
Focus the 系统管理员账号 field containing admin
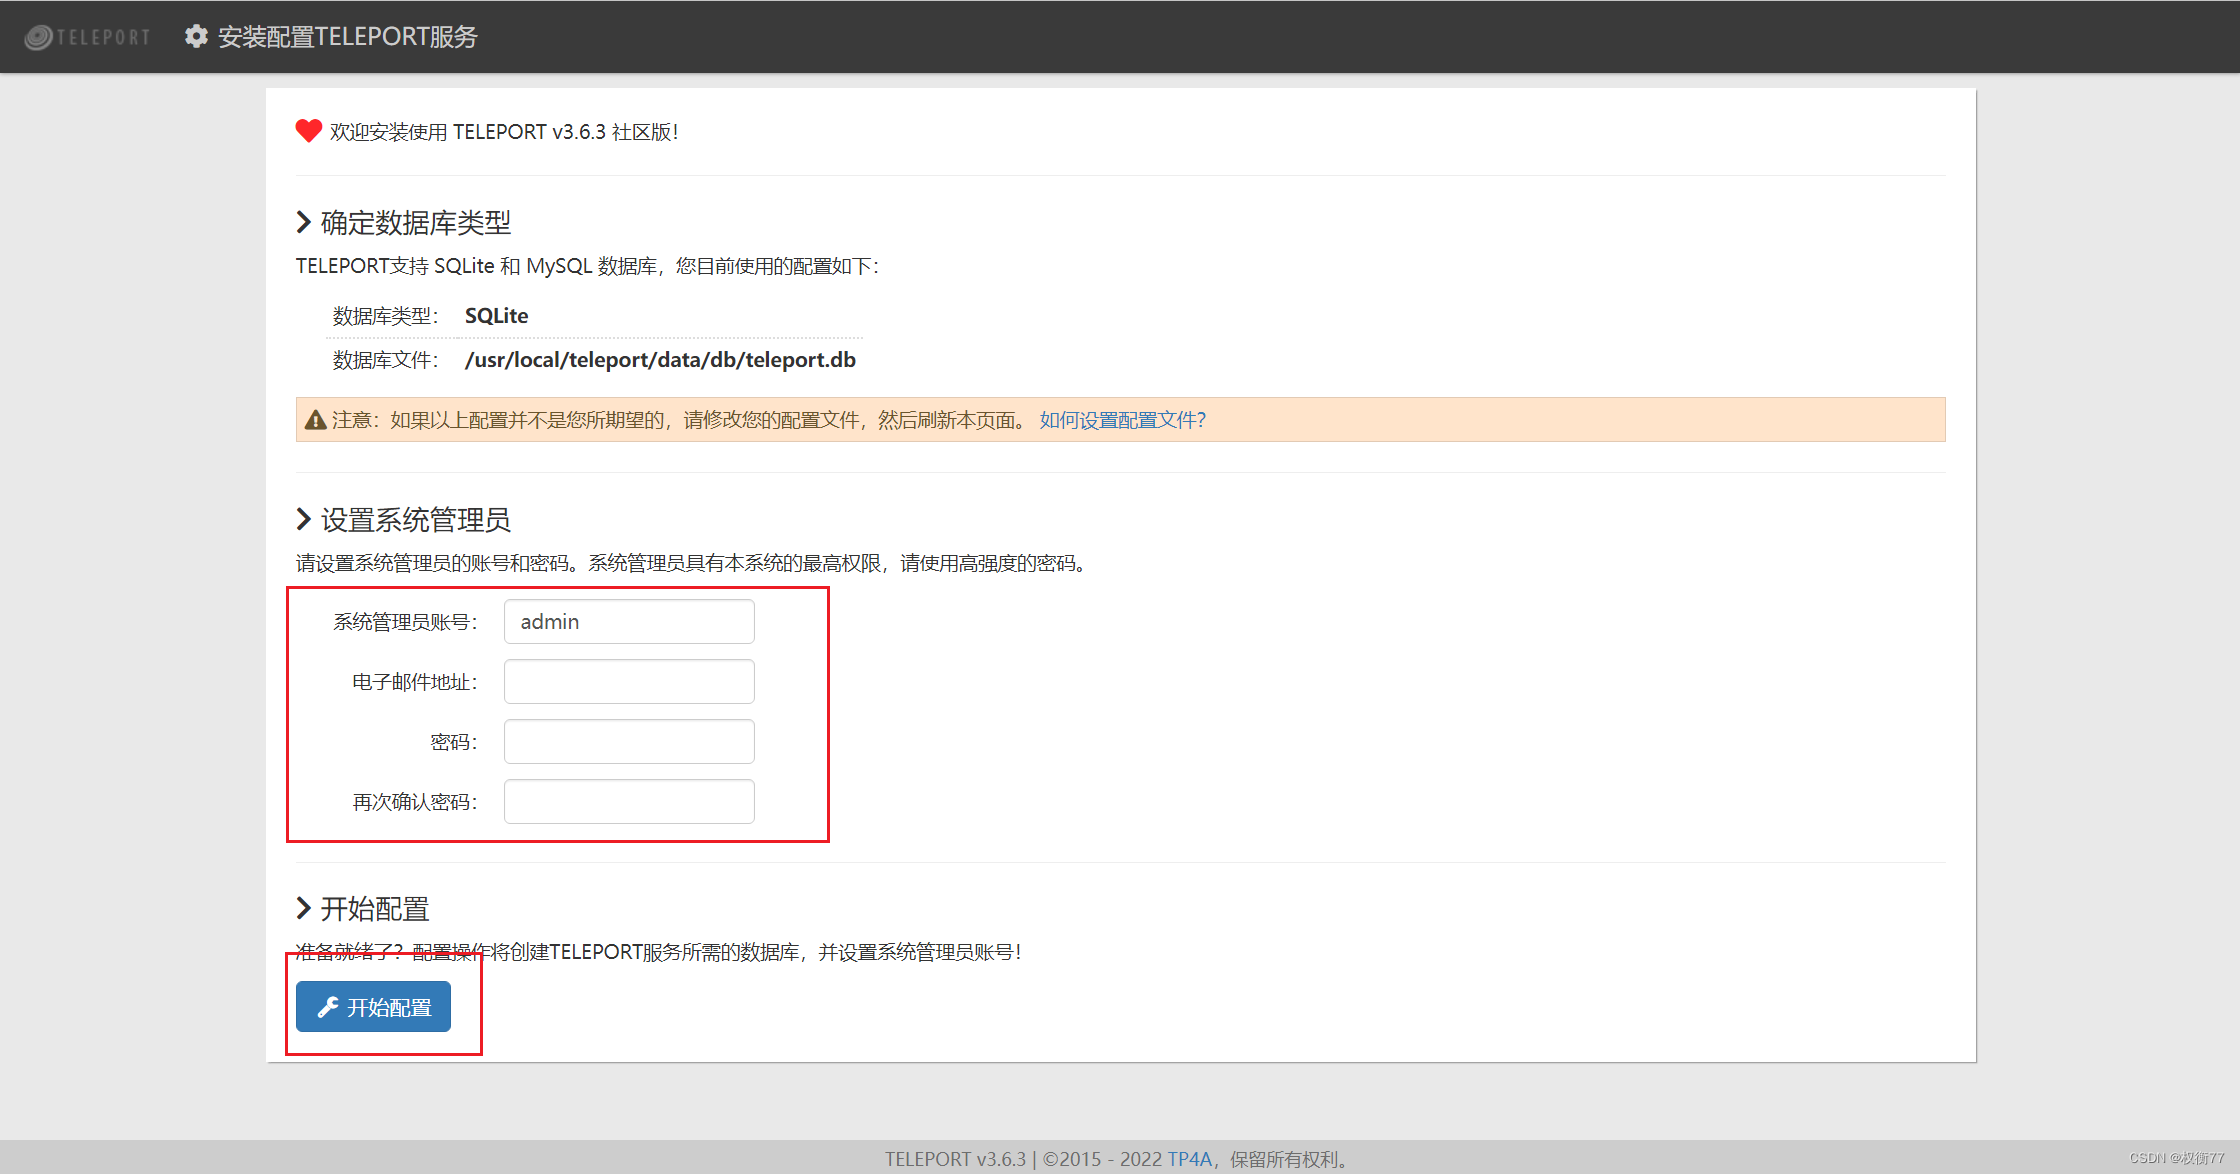tap(629, 622)
